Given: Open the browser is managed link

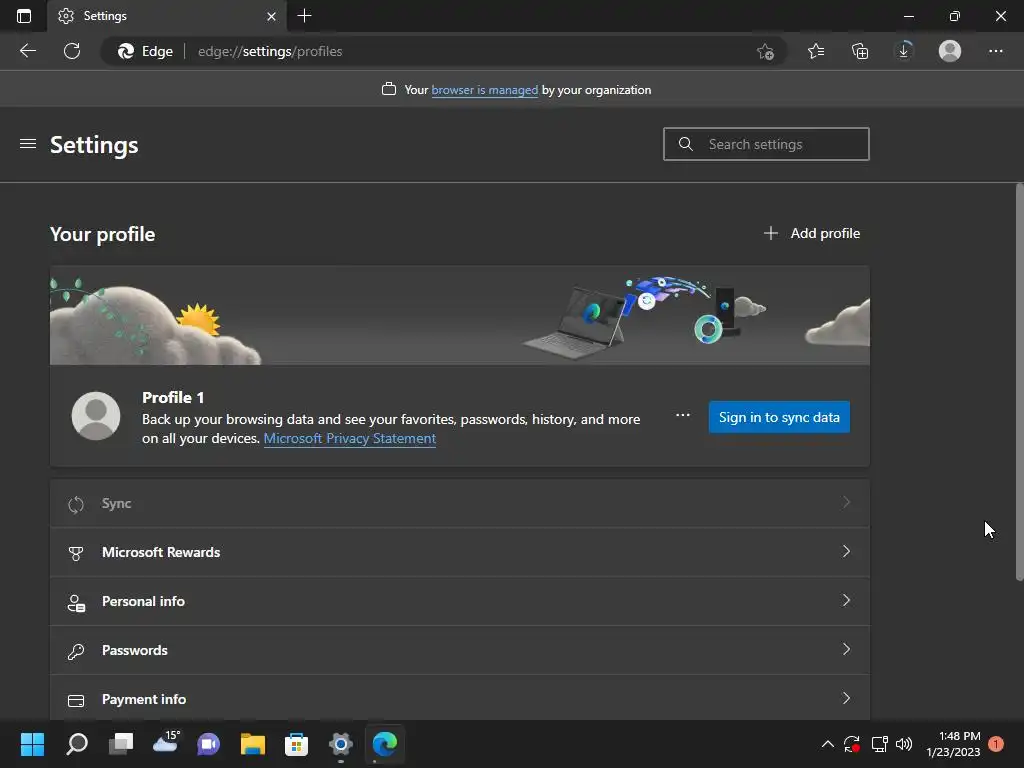Looking at the screenshot, I should tap(485, 90).
